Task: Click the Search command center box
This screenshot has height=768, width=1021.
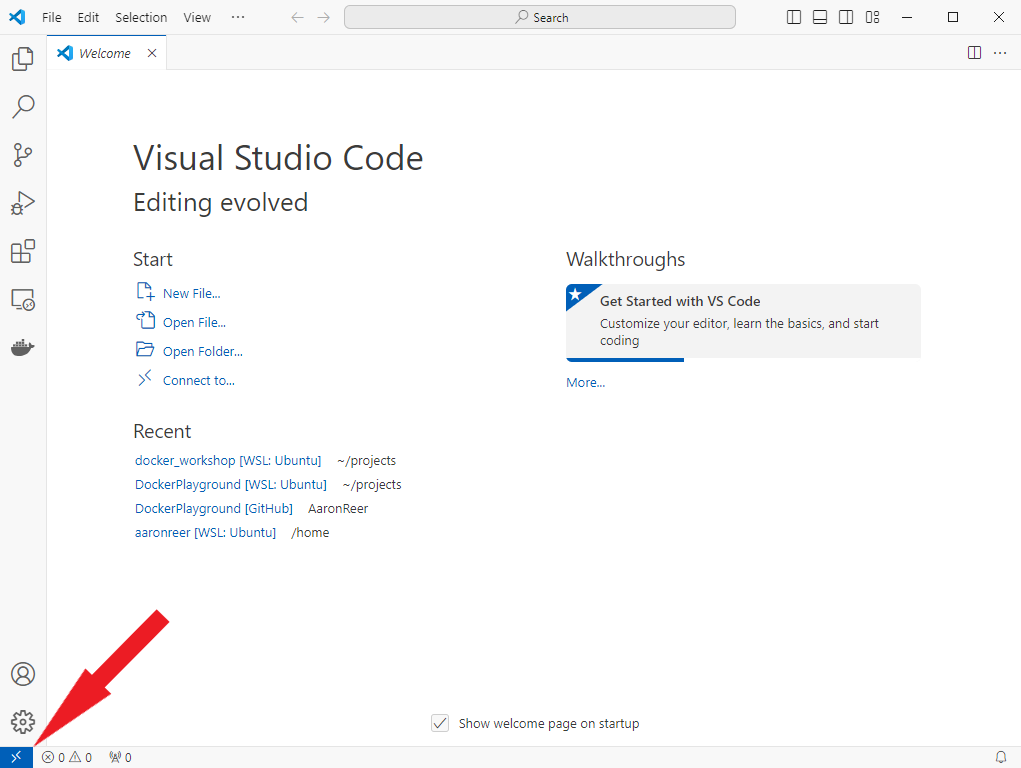Action: point(540,17)
